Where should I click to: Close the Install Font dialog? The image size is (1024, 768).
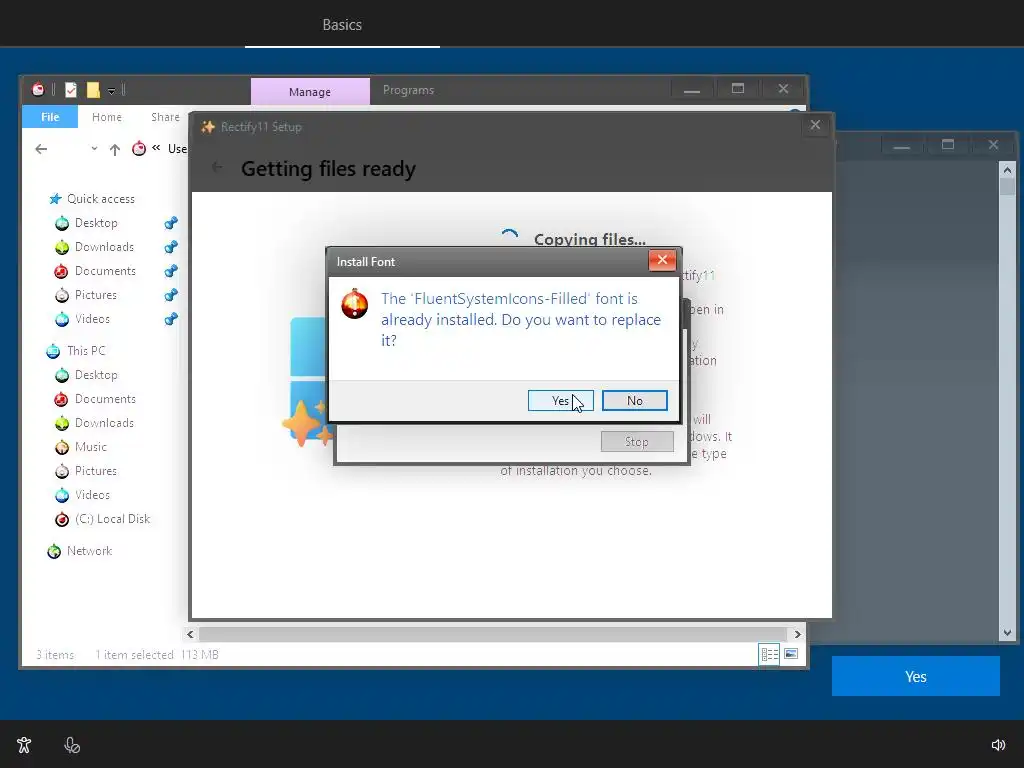[x=662, y=260]
